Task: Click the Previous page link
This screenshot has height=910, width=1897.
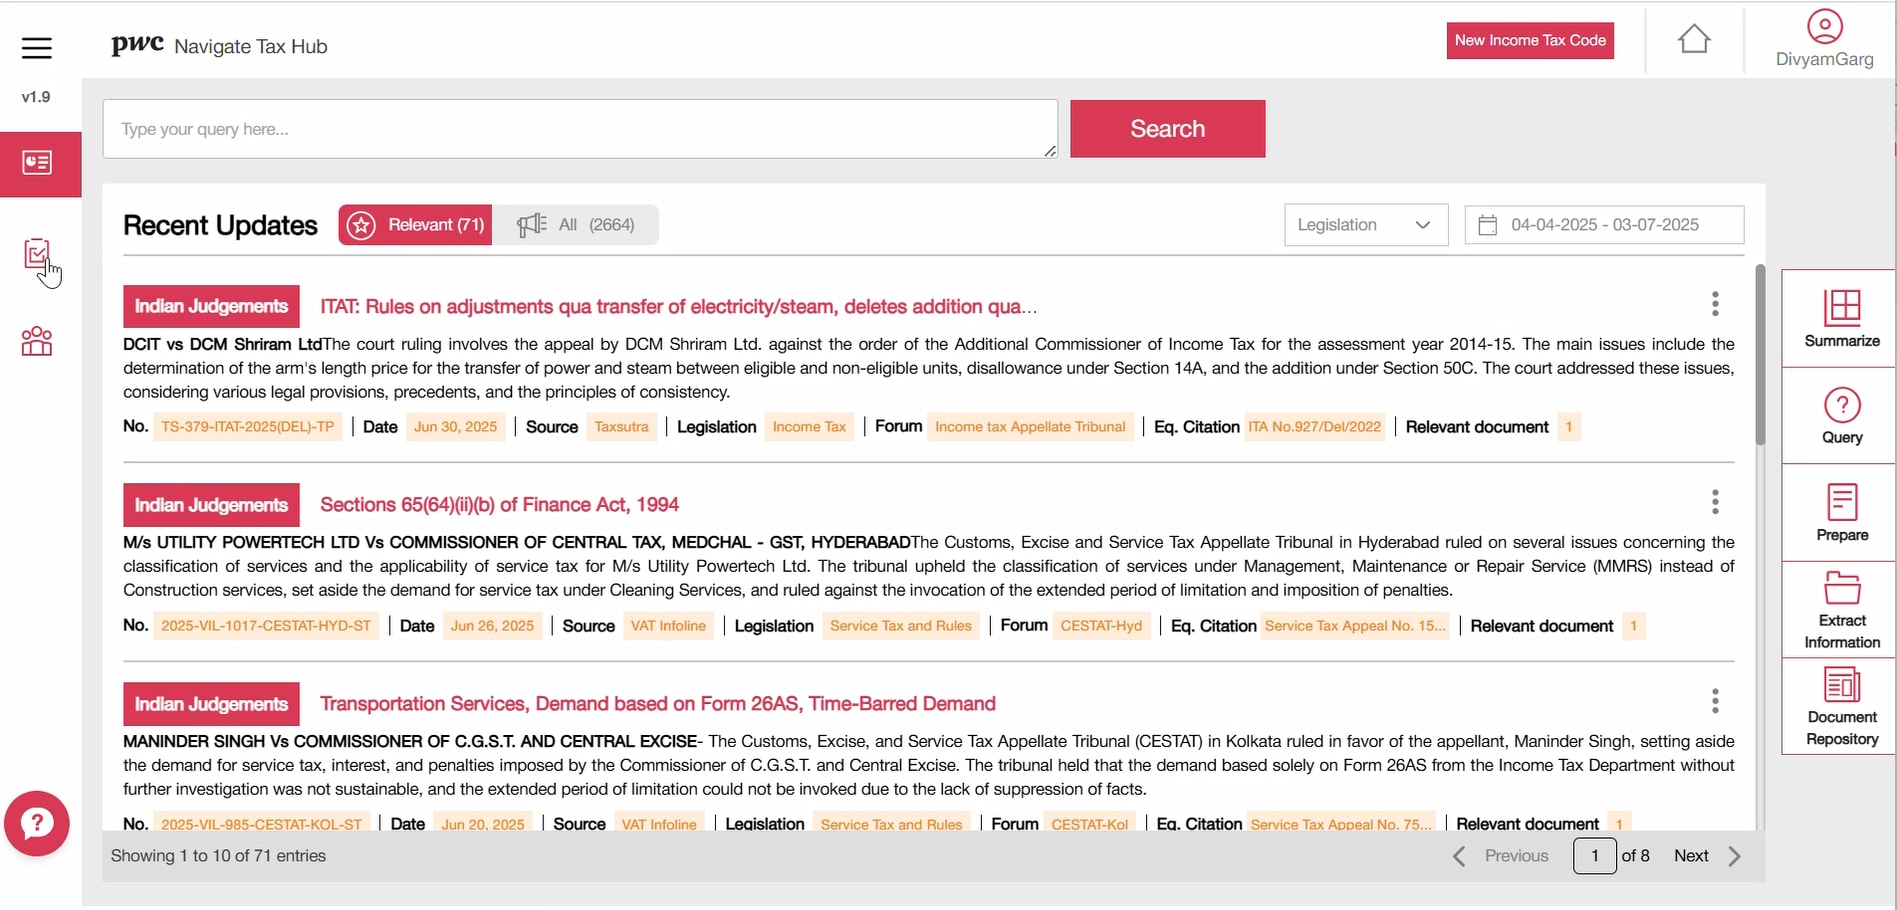Action: click(x=1516, y=856)
